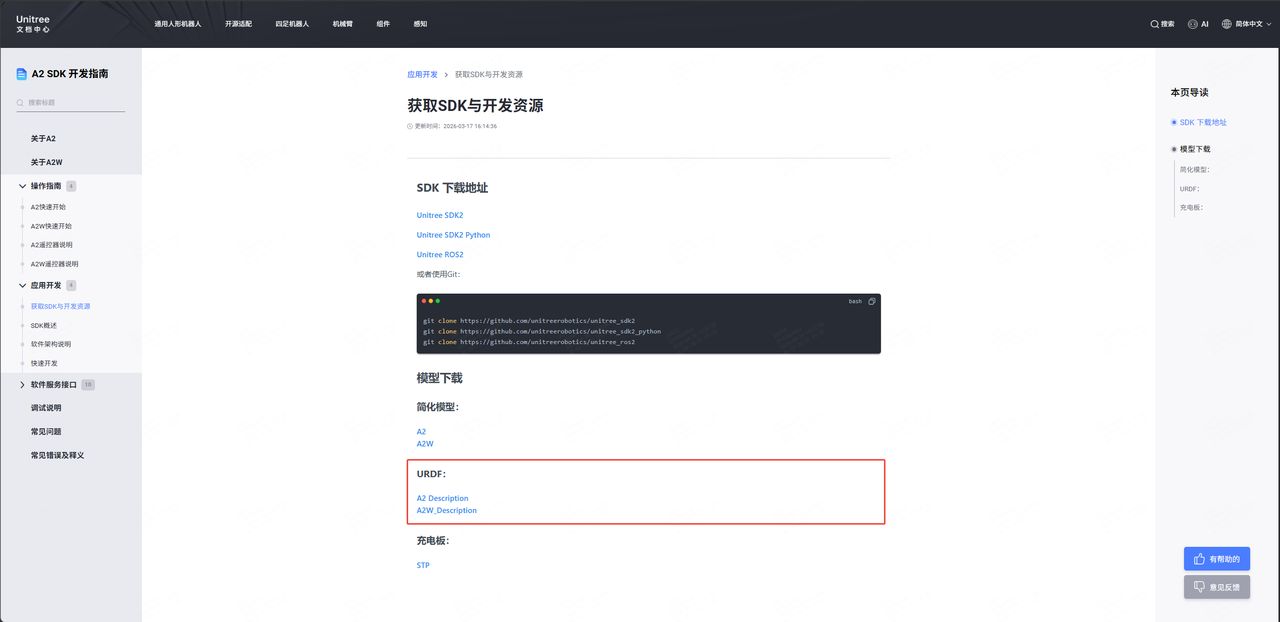Screen dimensions: 1280x622
Task: Select 获取SDK与开发资源 in the sidebar
Action: pyautogui.click(x=60, y=306)
